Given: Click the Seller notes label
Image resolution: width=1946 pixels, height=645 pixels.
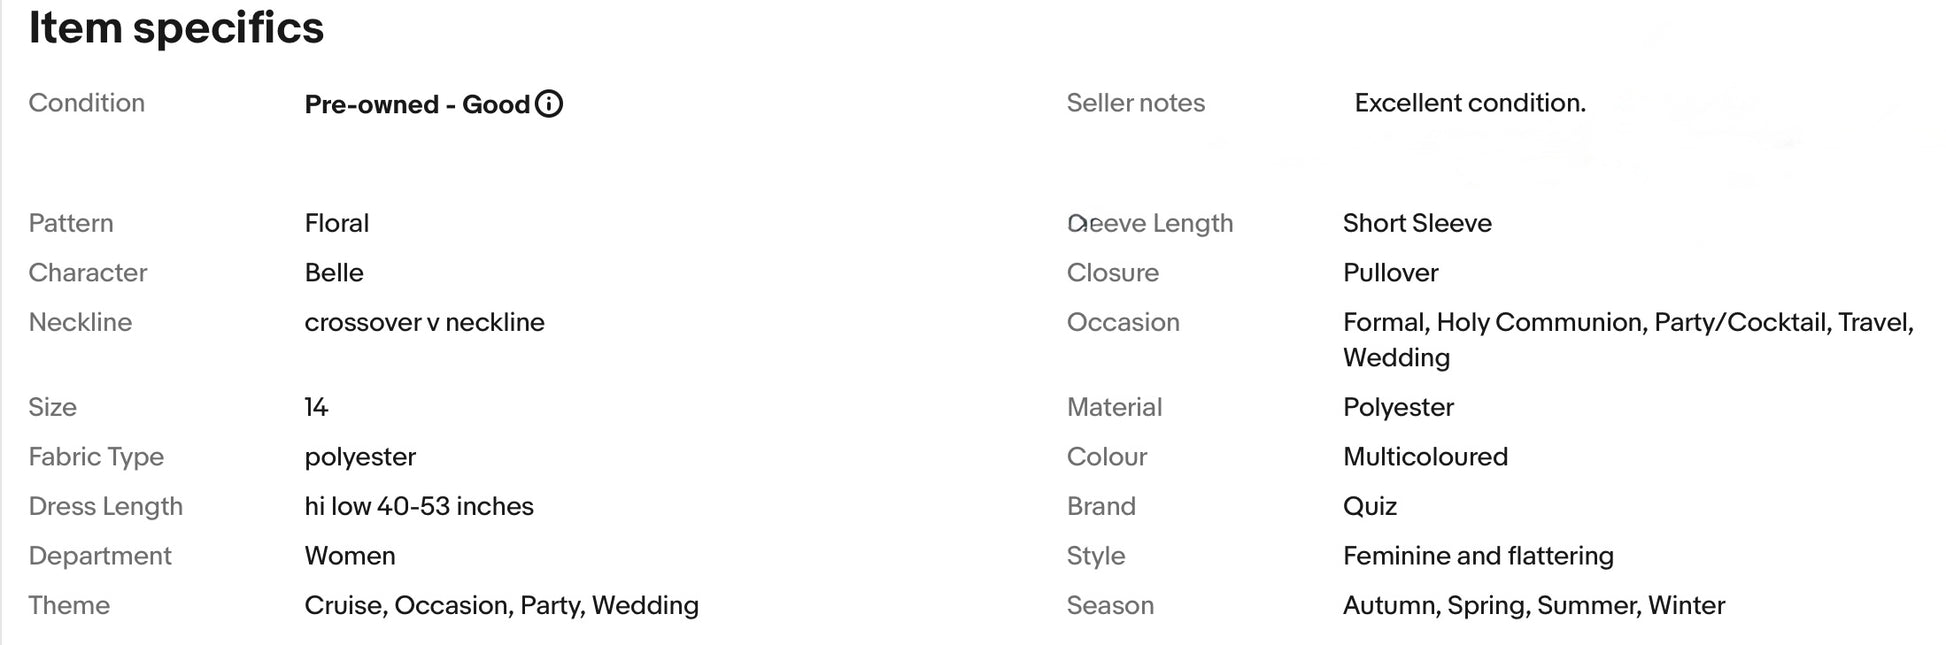Looking at the screenshot, I should [1136, 103].
